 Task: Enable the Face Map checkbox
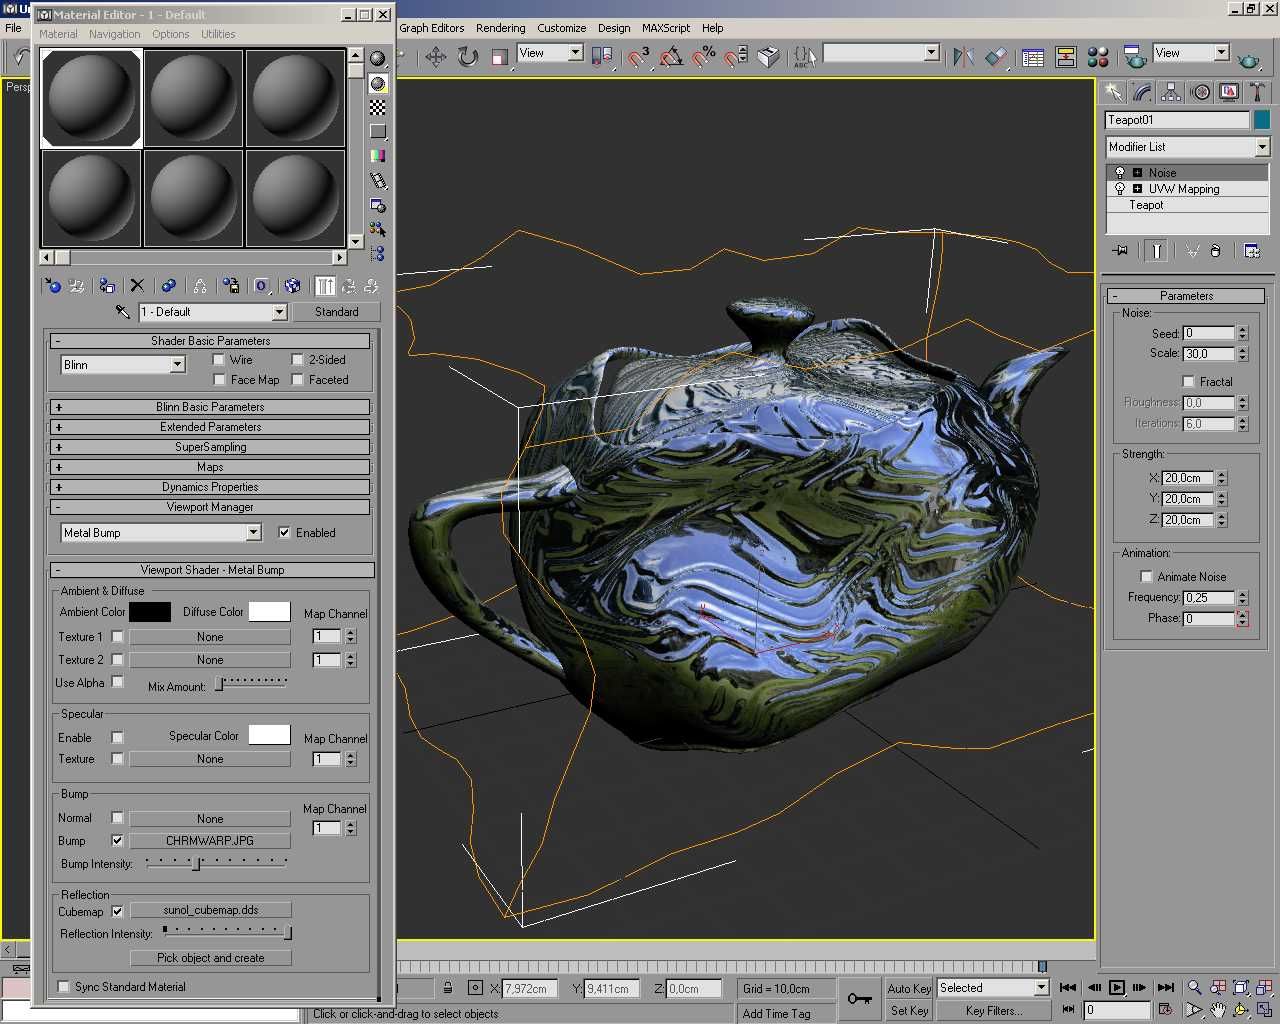tap(218, 380)
